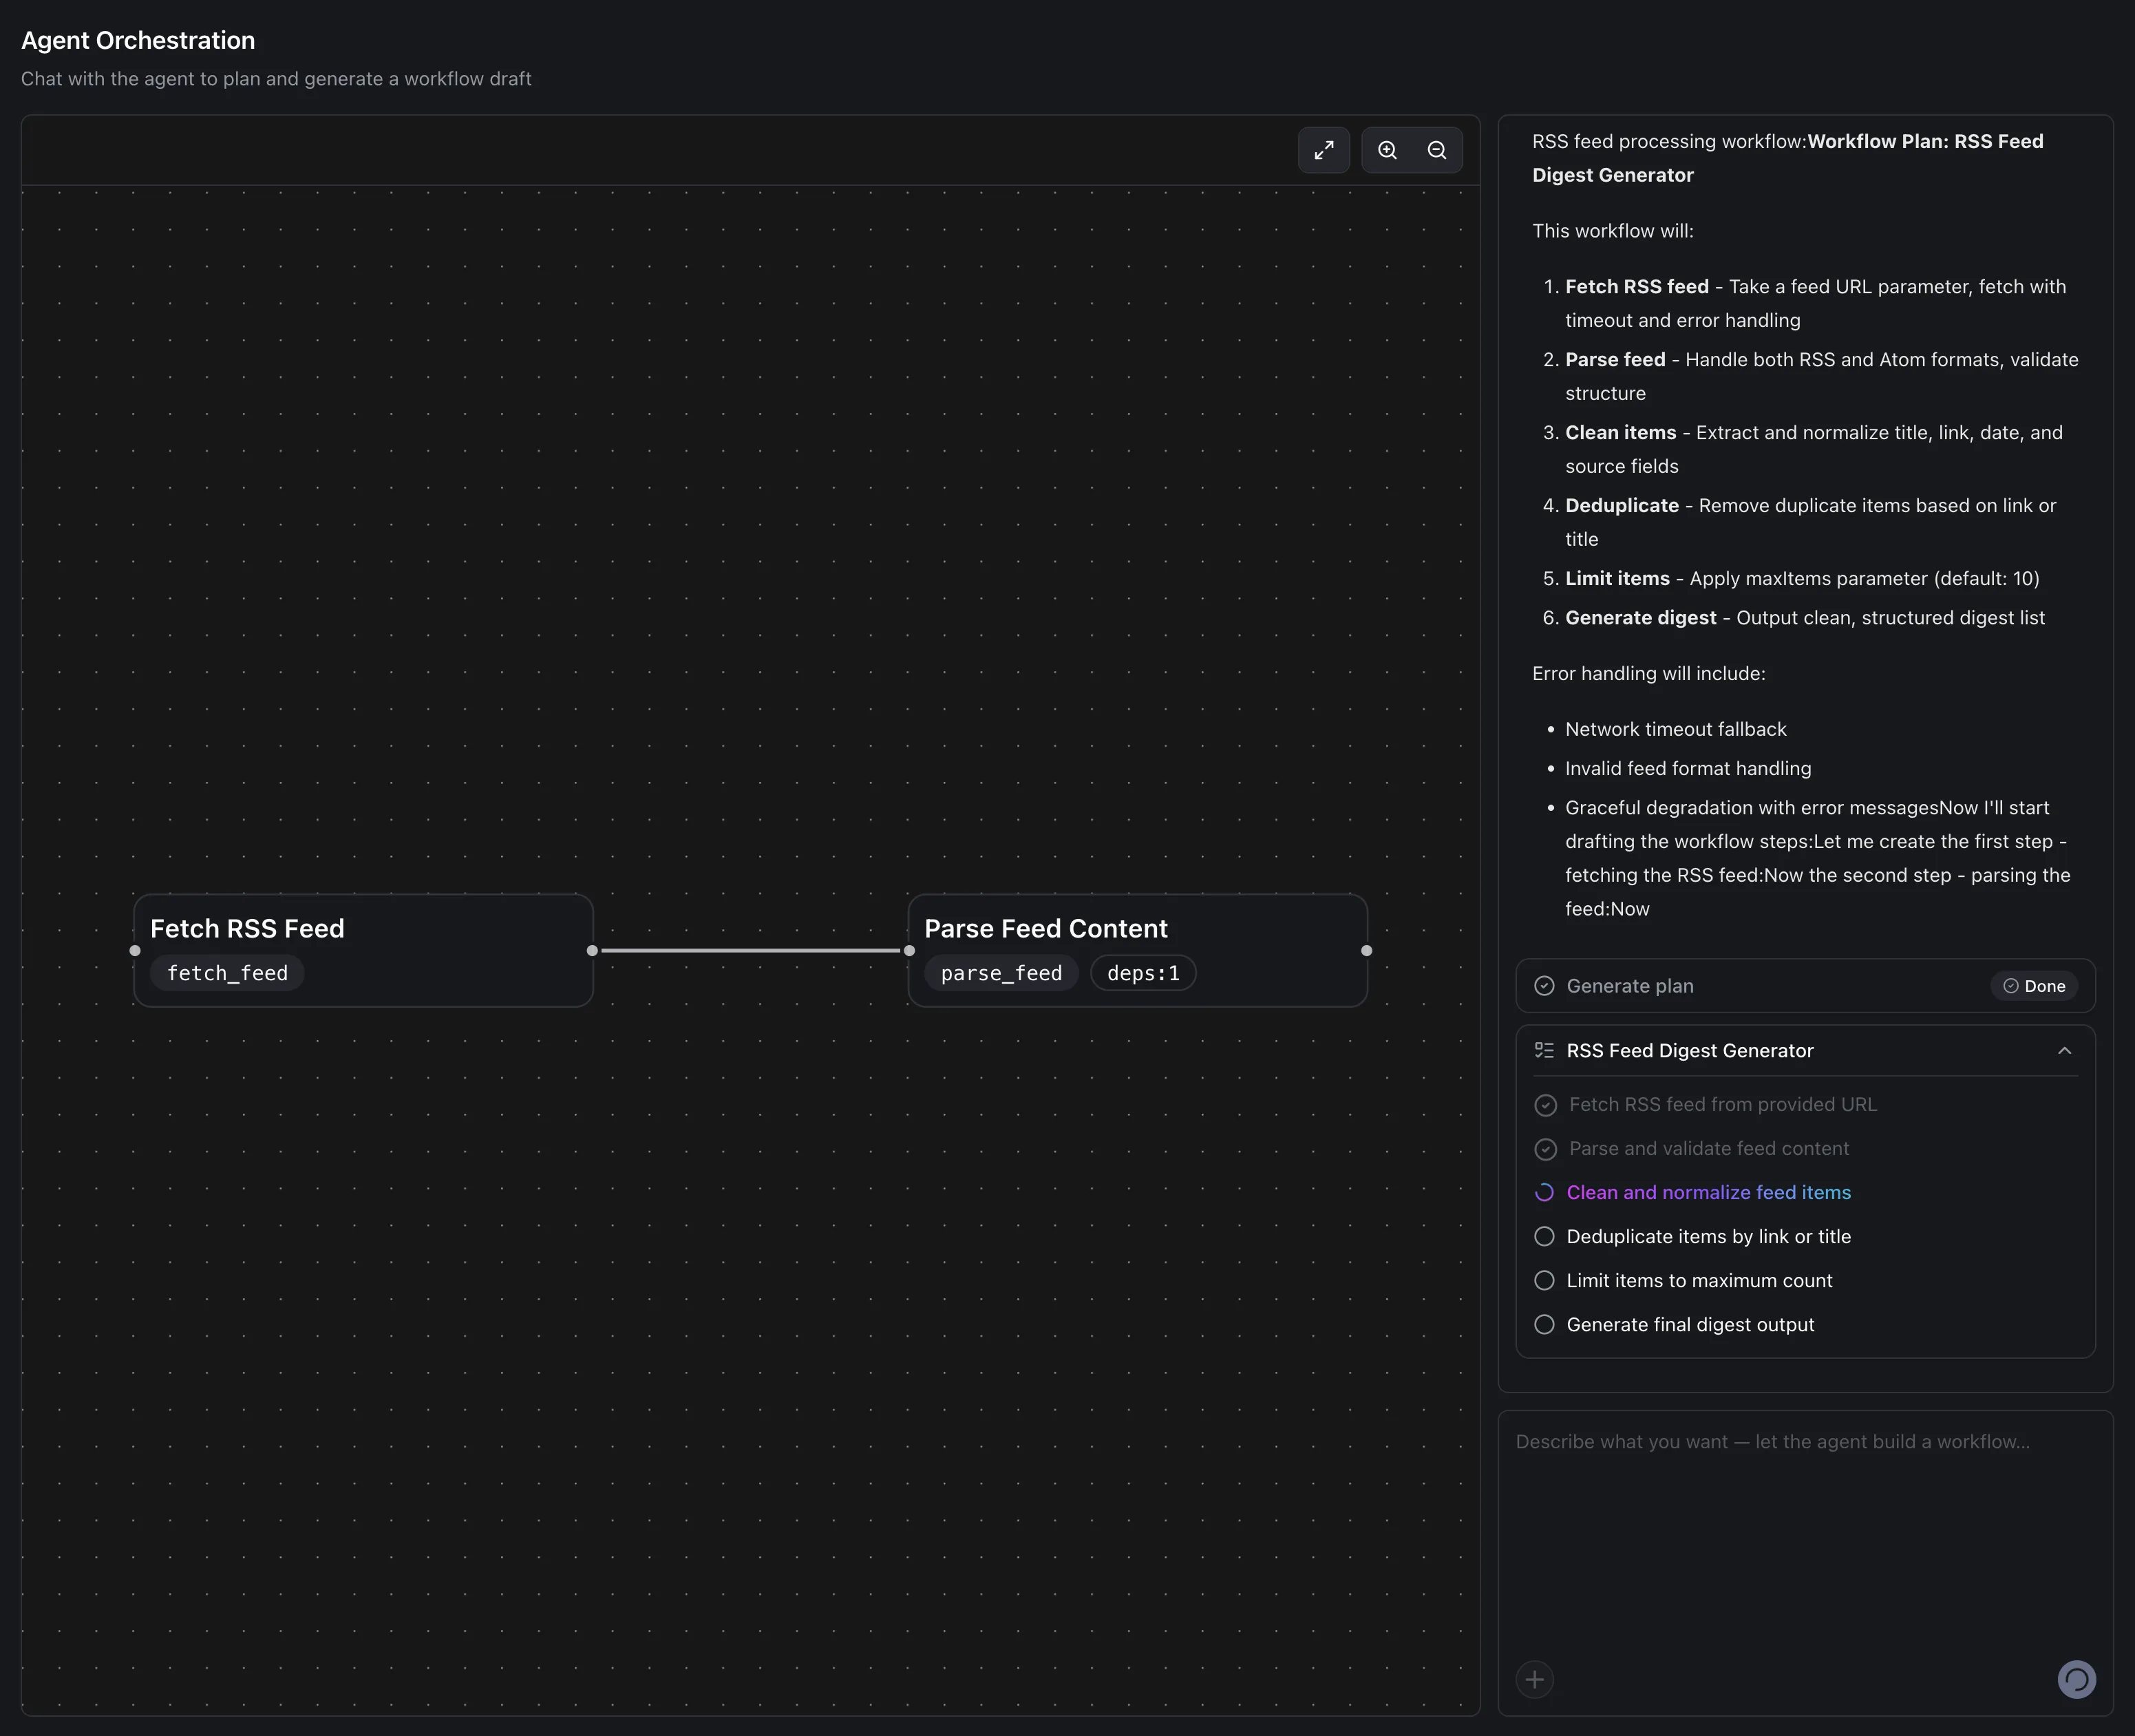Toggle the Limit items to maximum count circle
The image size is (2135, 1736).
click(1544, 1280)
